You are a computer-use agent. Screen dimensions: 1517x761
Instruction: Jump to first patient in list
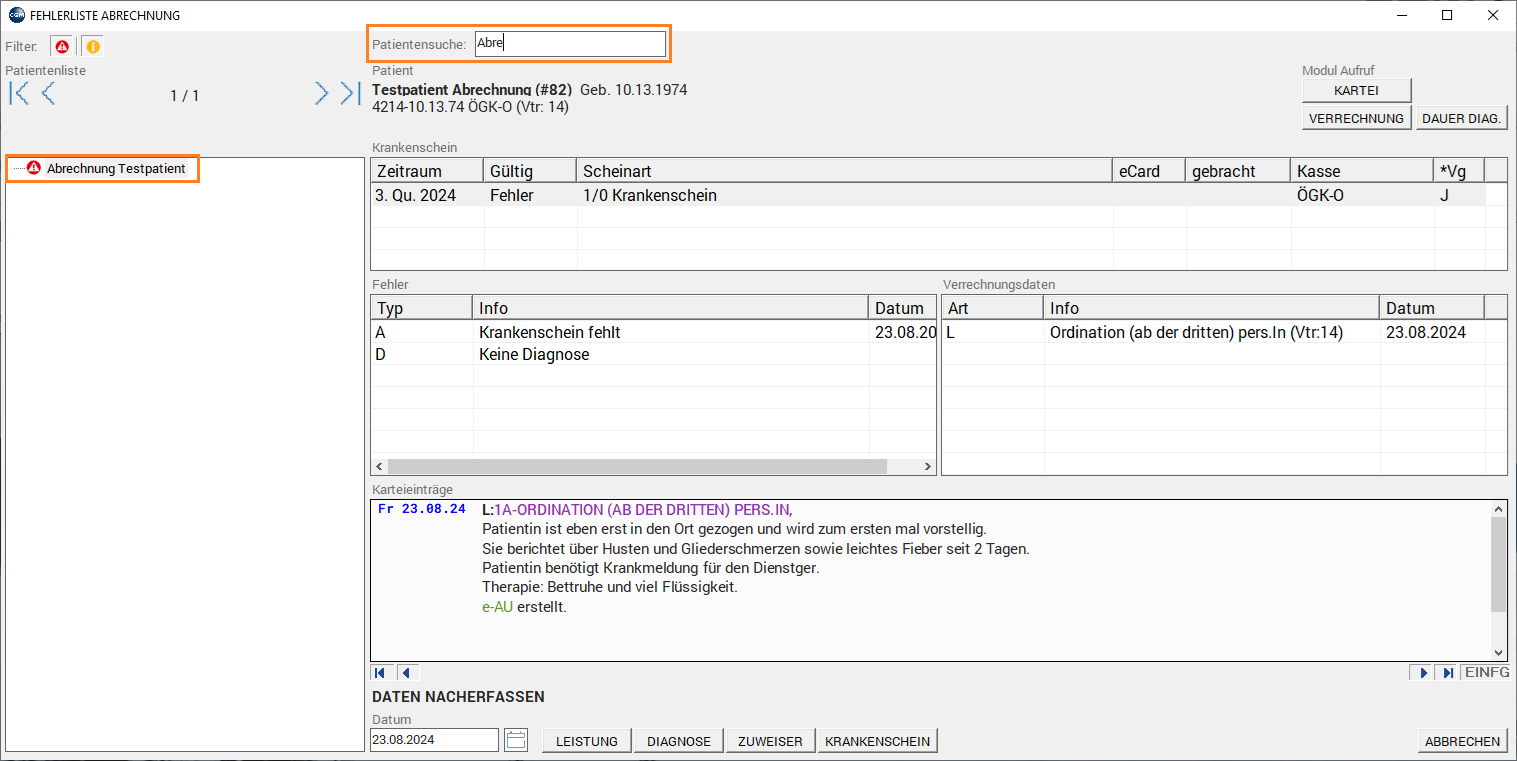pyautogui.click(x=19, y=94)
